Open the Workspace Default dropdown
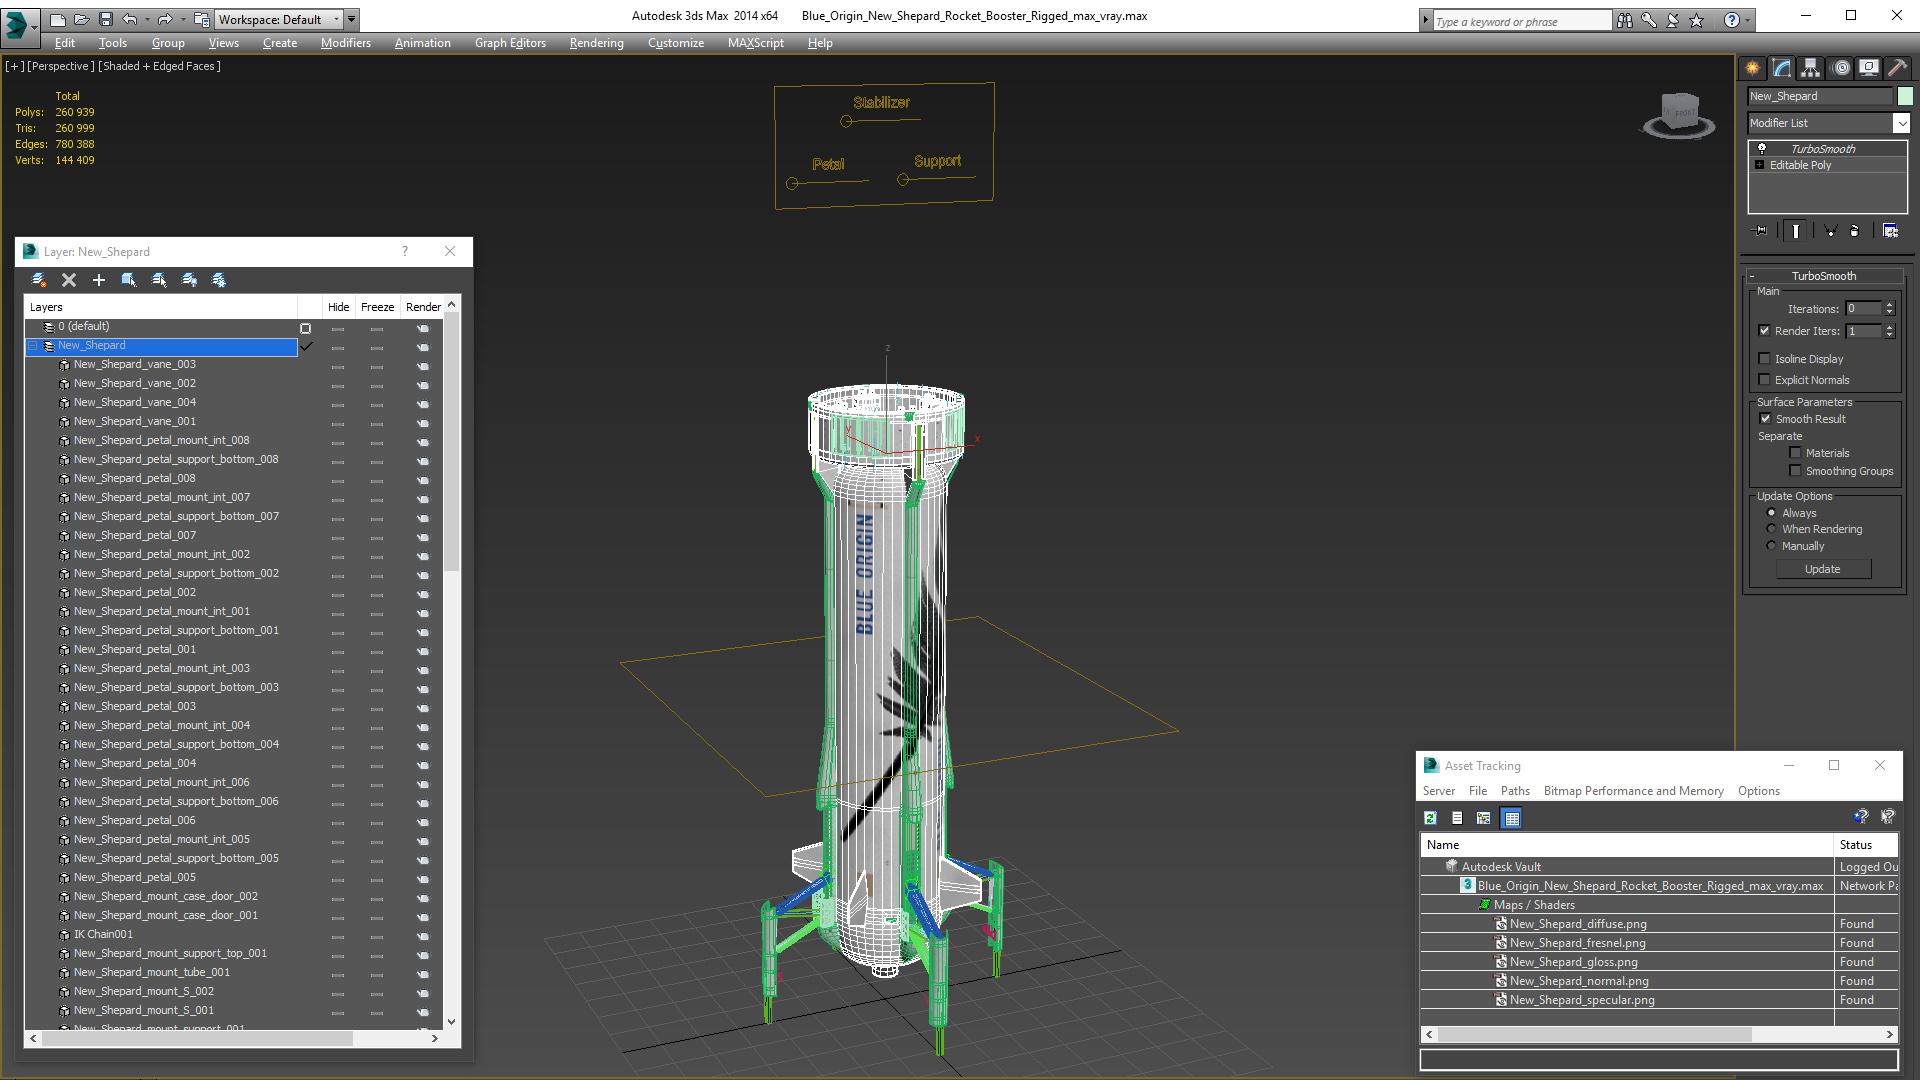The image size is (1920, 1080). (281, 19)
